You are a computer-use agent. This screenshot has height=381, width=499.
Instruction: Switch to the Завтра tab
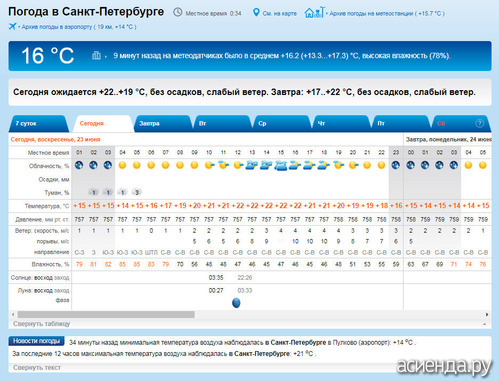click(163, 124)
